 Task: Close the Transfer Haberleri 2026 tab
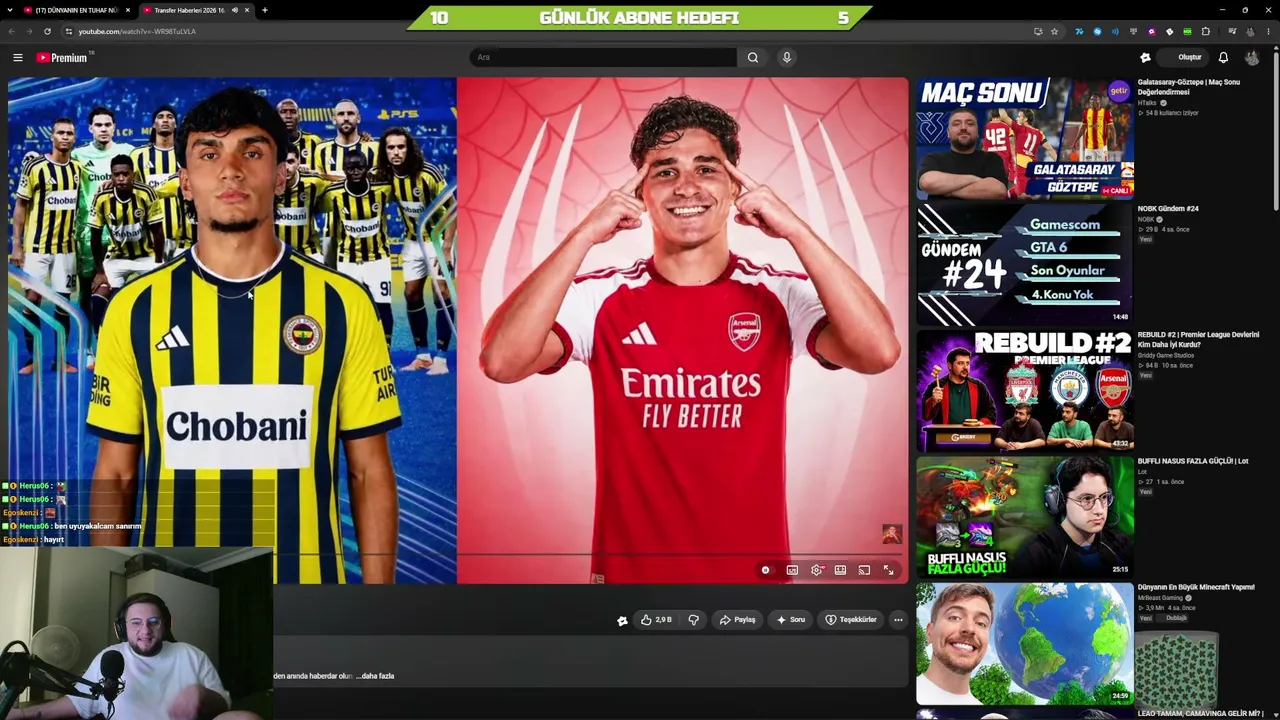click(247, 10)
